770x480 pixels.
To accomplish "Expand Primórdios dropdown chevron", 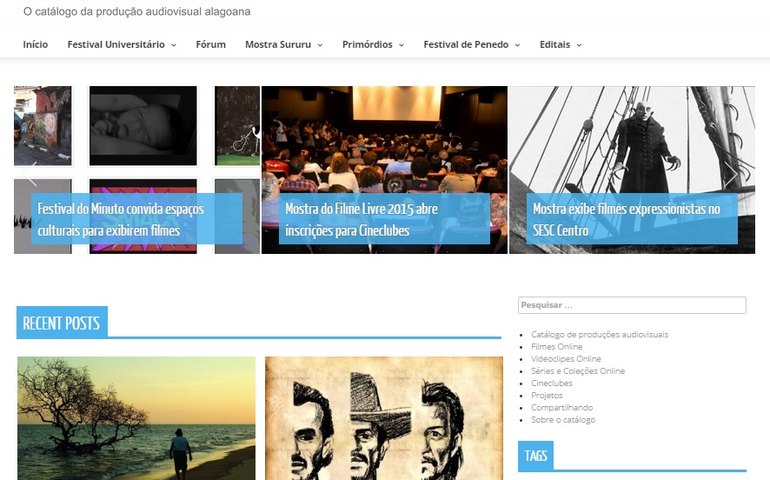I will 401,45.
